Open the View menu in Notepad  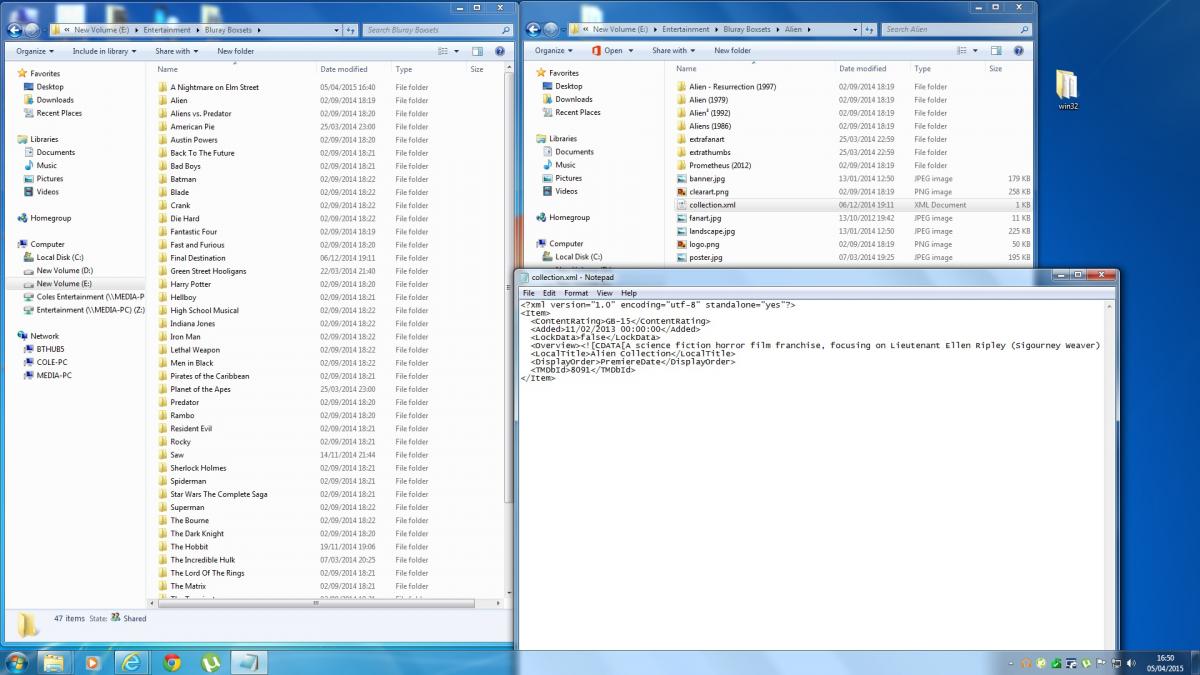pyautogui.click(x=604, y=293)
